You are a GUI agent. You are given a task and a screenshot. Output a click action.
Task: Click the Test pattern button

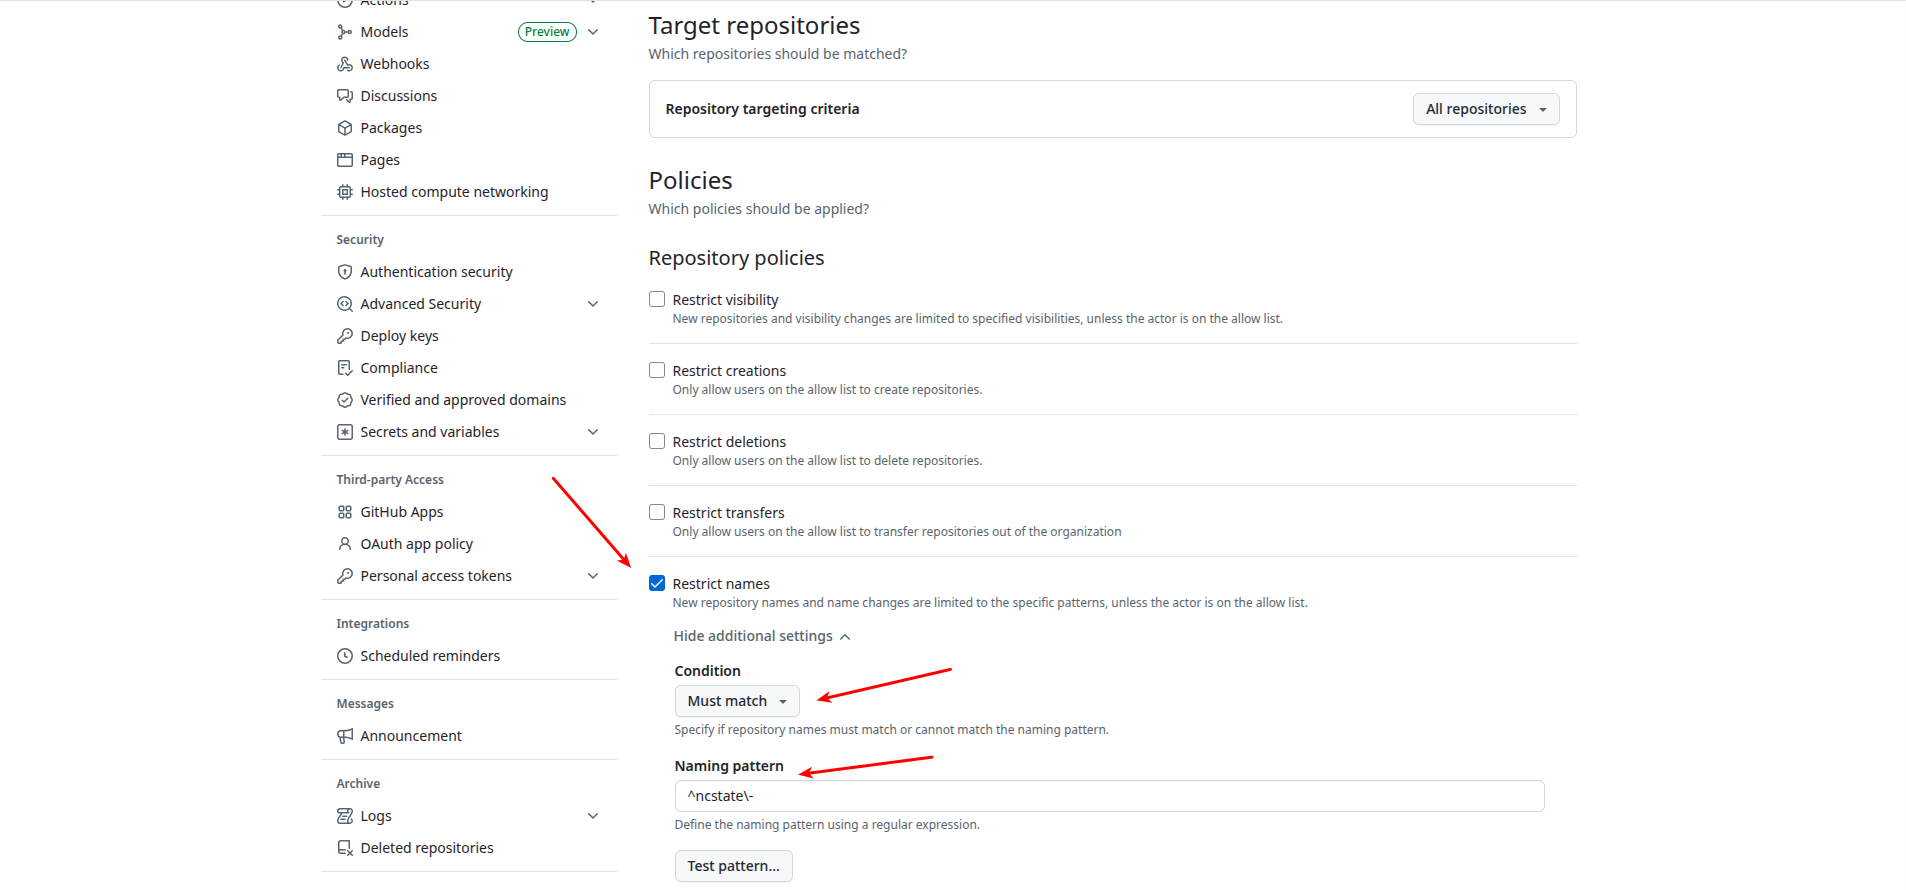(733, 866)
